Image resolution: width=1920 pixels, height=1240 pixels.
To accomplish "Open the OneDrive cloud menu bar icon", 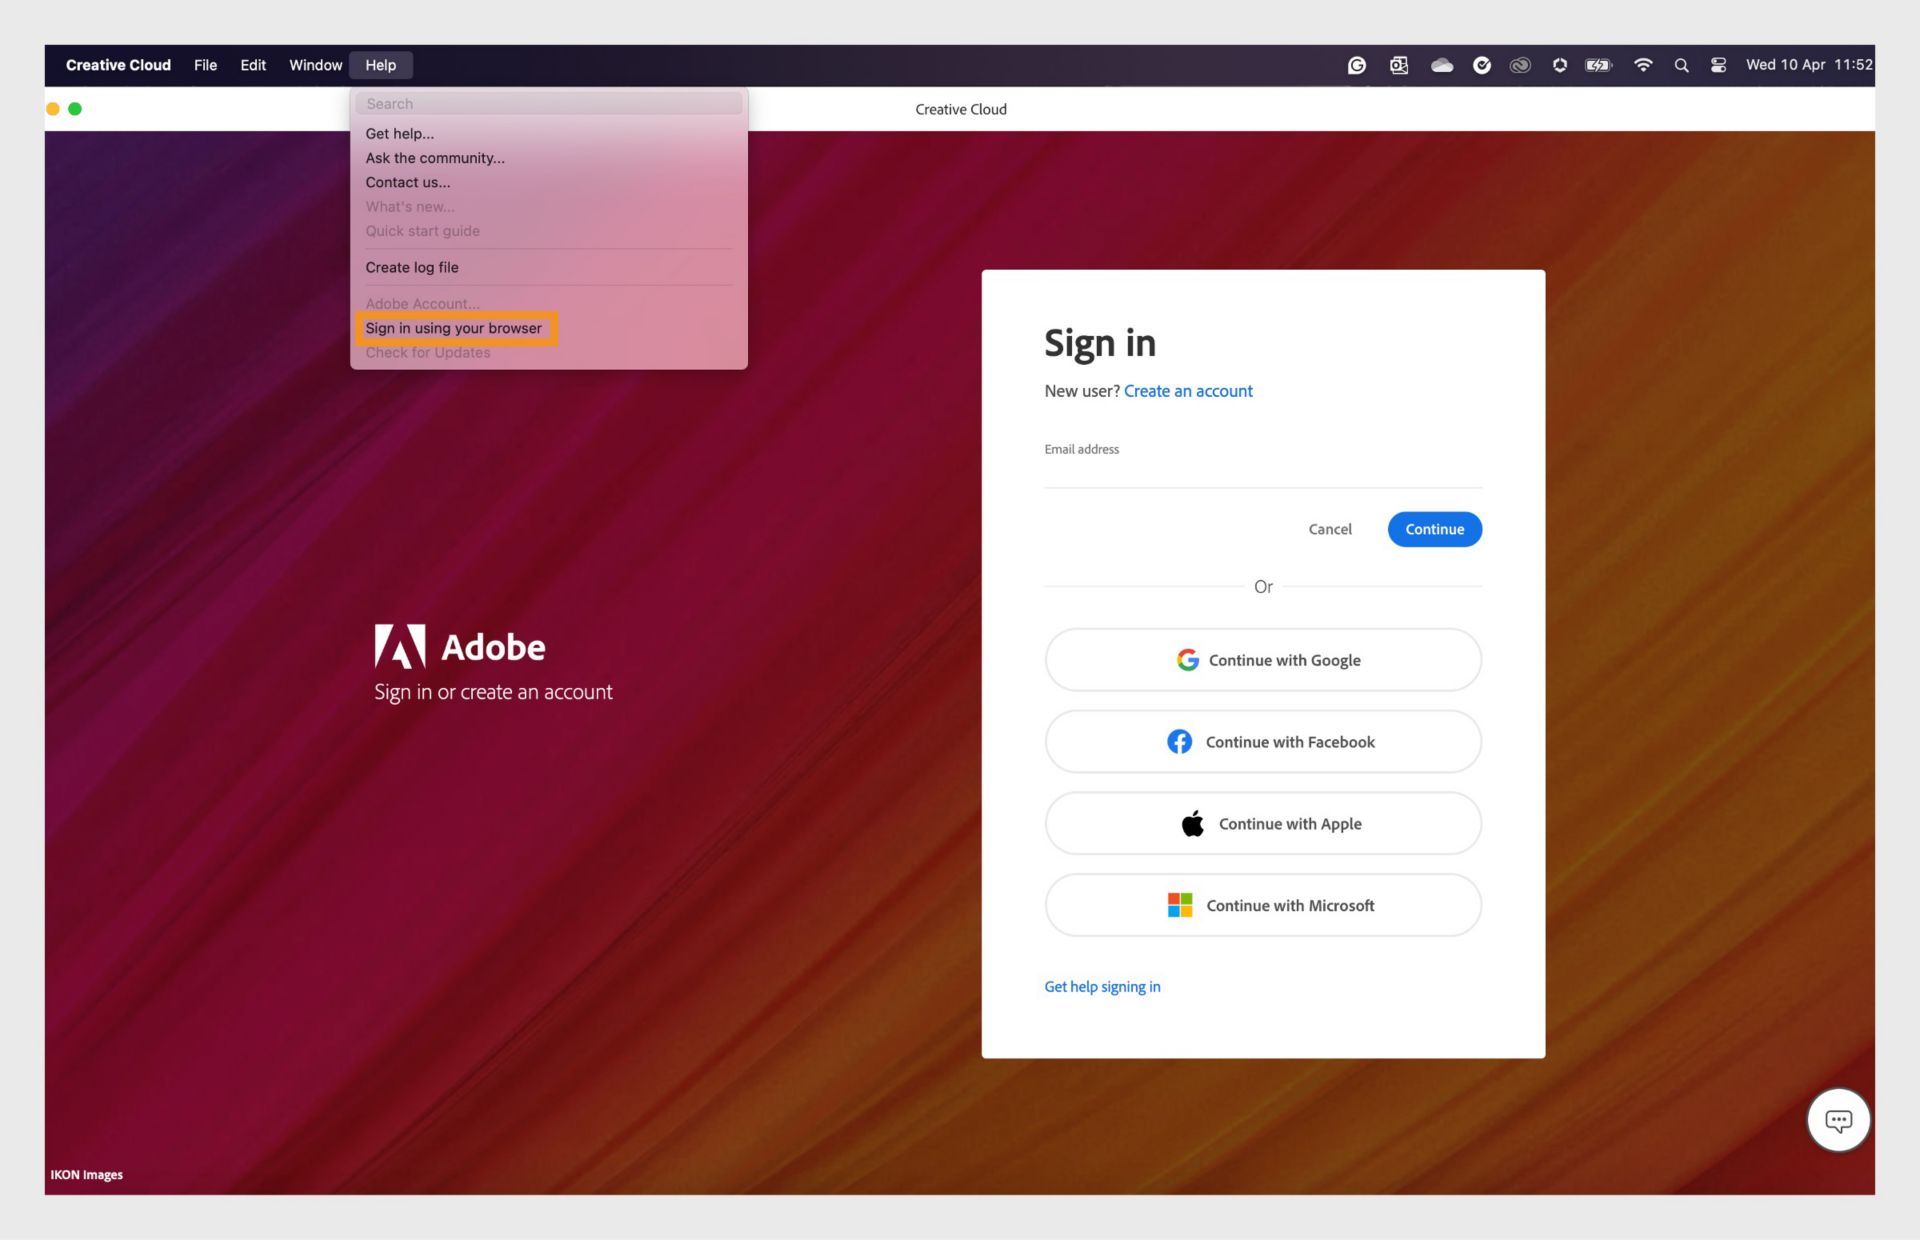I will click(1441, 65).
